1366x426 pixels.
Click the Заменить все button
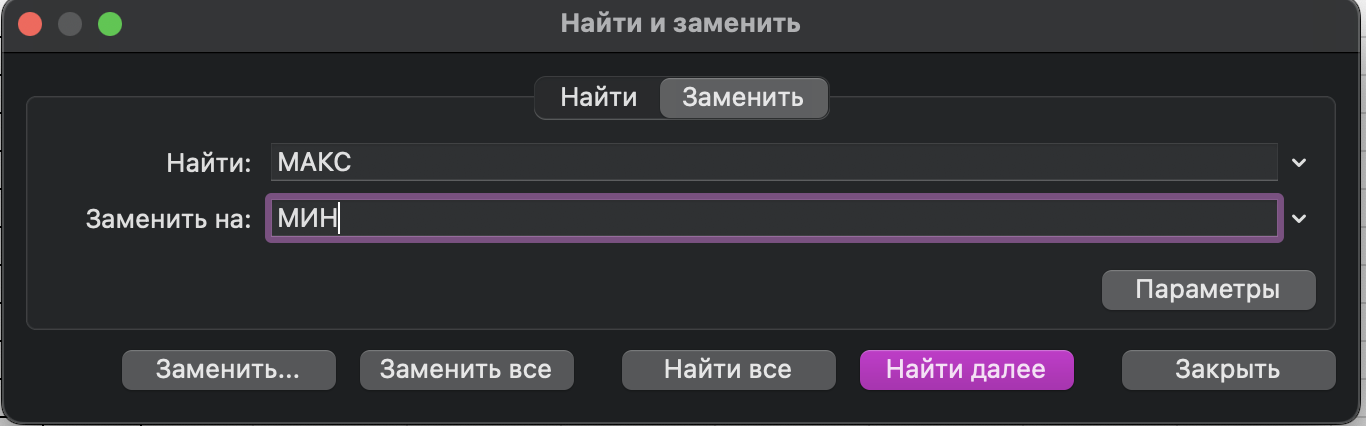[x=465, y=369]
